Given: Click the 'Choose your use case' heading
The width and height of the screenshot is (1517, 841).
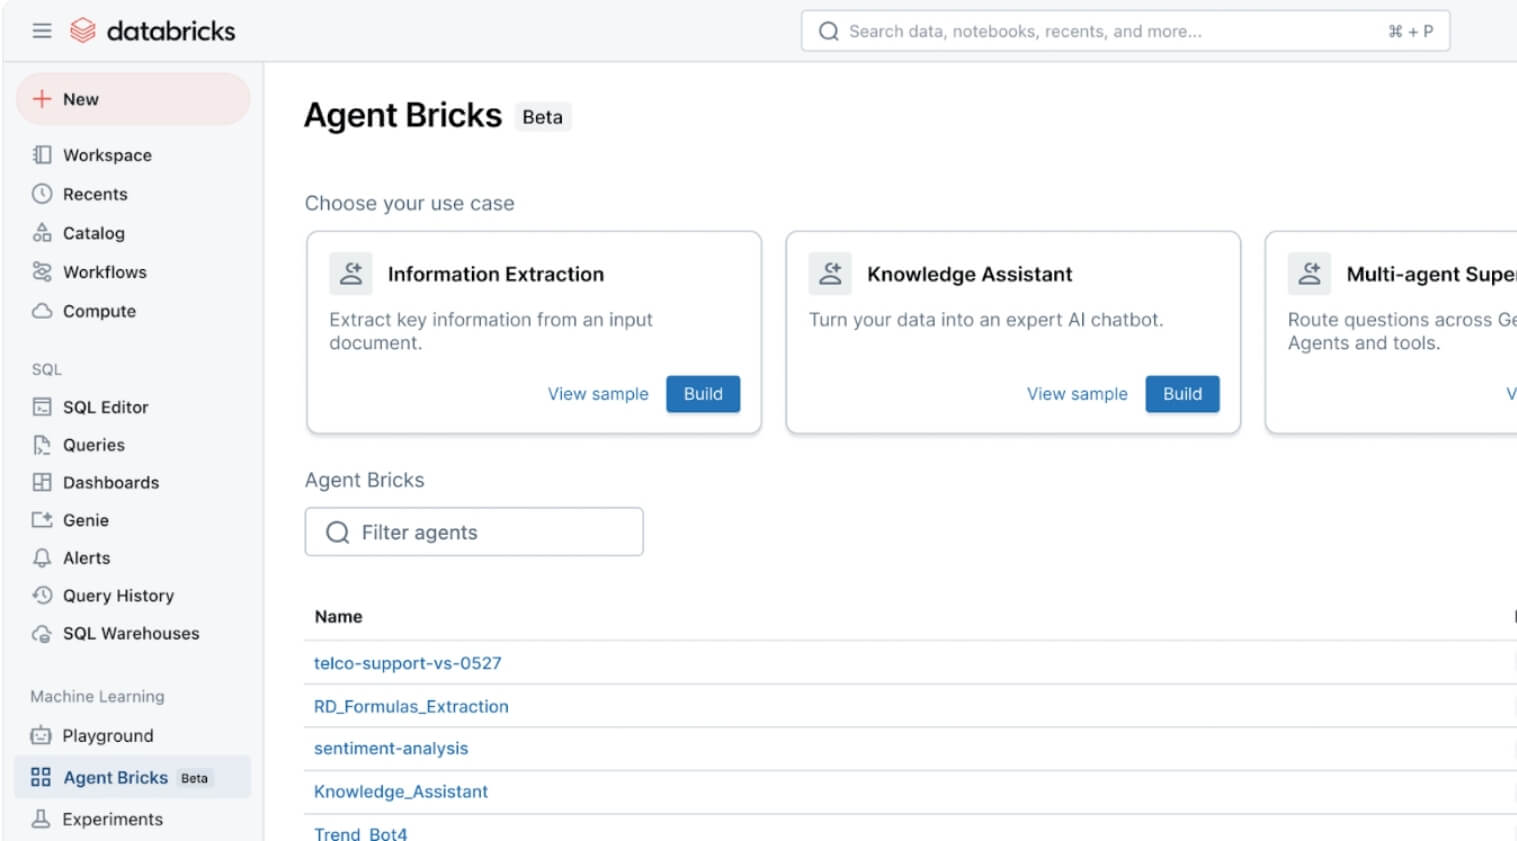Looking at the screenshot, I should pos(409,203).
